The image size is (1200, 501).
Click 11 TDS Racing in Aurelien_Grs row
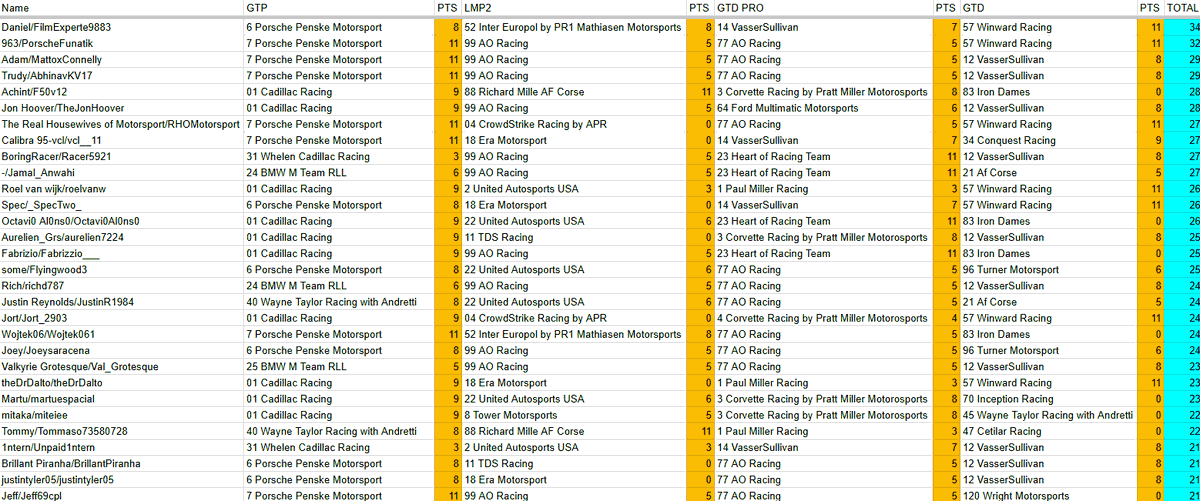[574, 238]
